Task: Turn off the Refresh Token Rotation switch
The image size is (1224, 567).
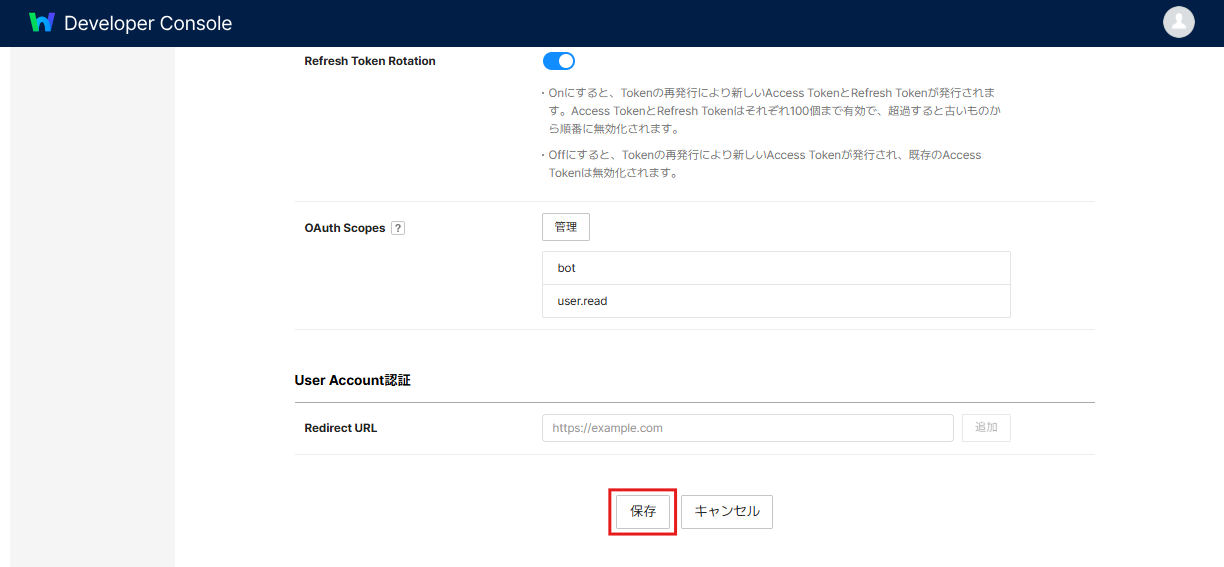Action: (x=559, y=61)
